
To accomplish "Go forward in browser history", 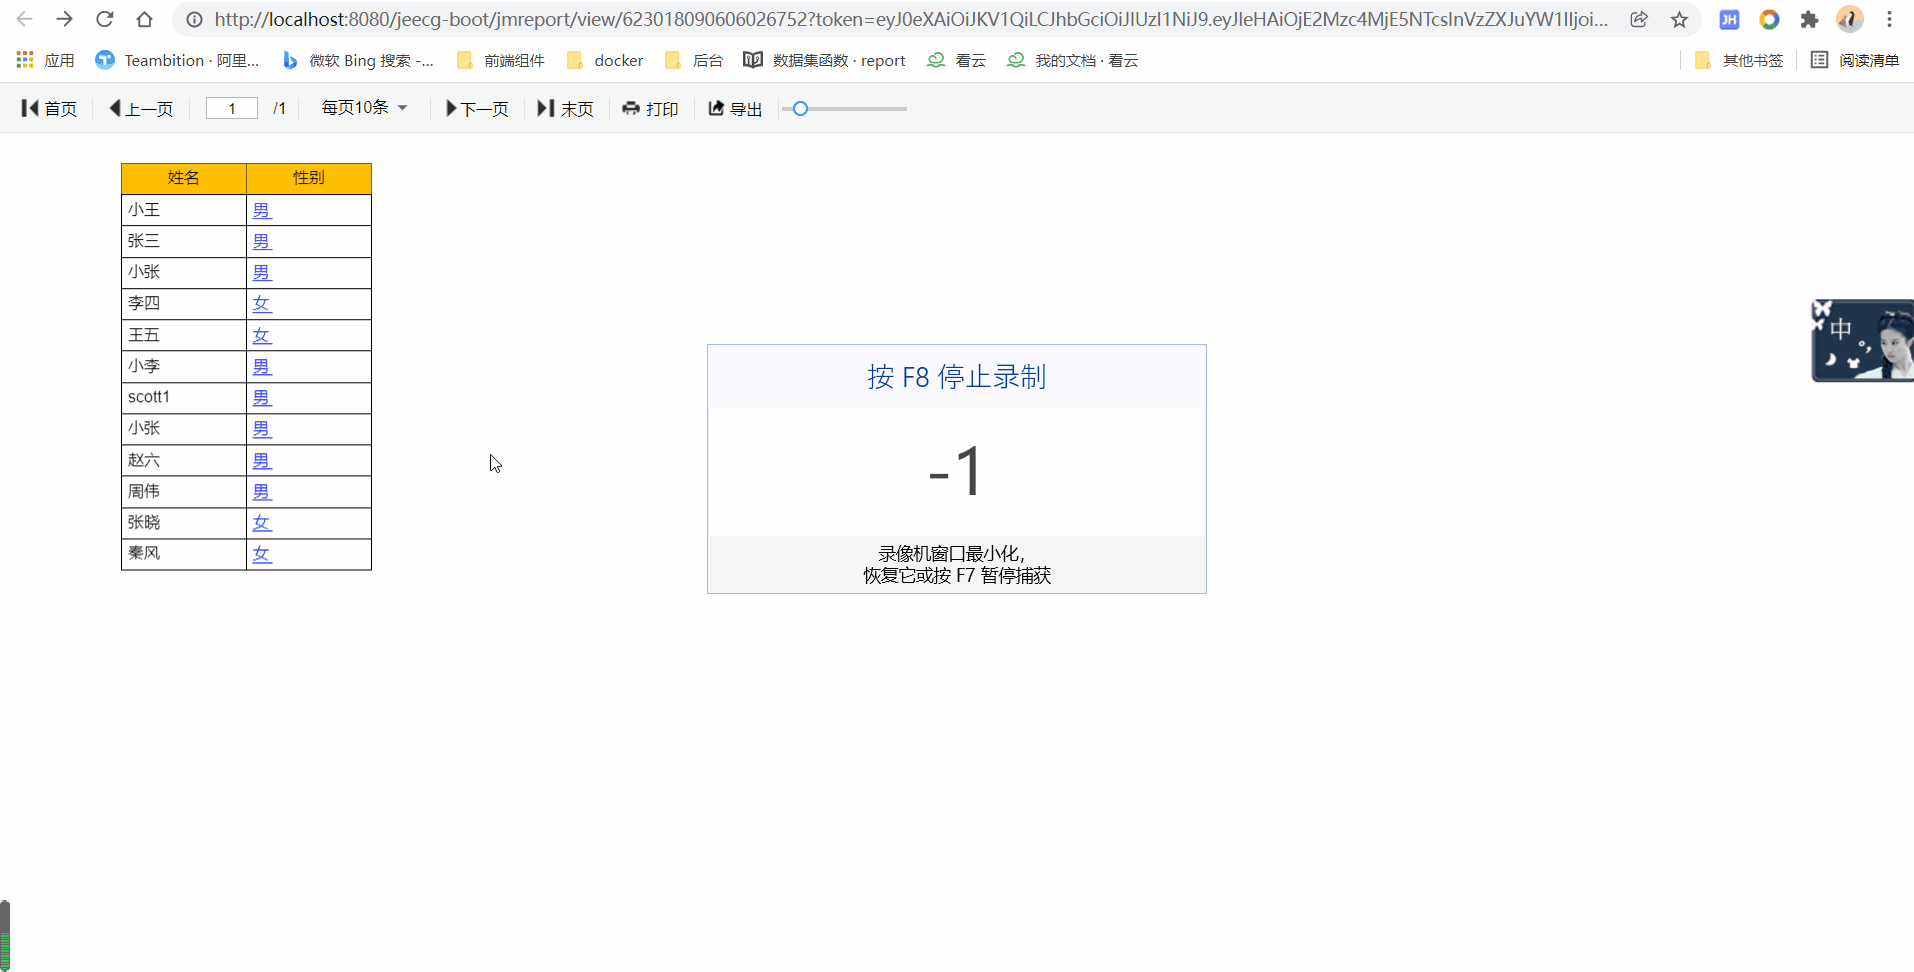I will click(64, 19).
